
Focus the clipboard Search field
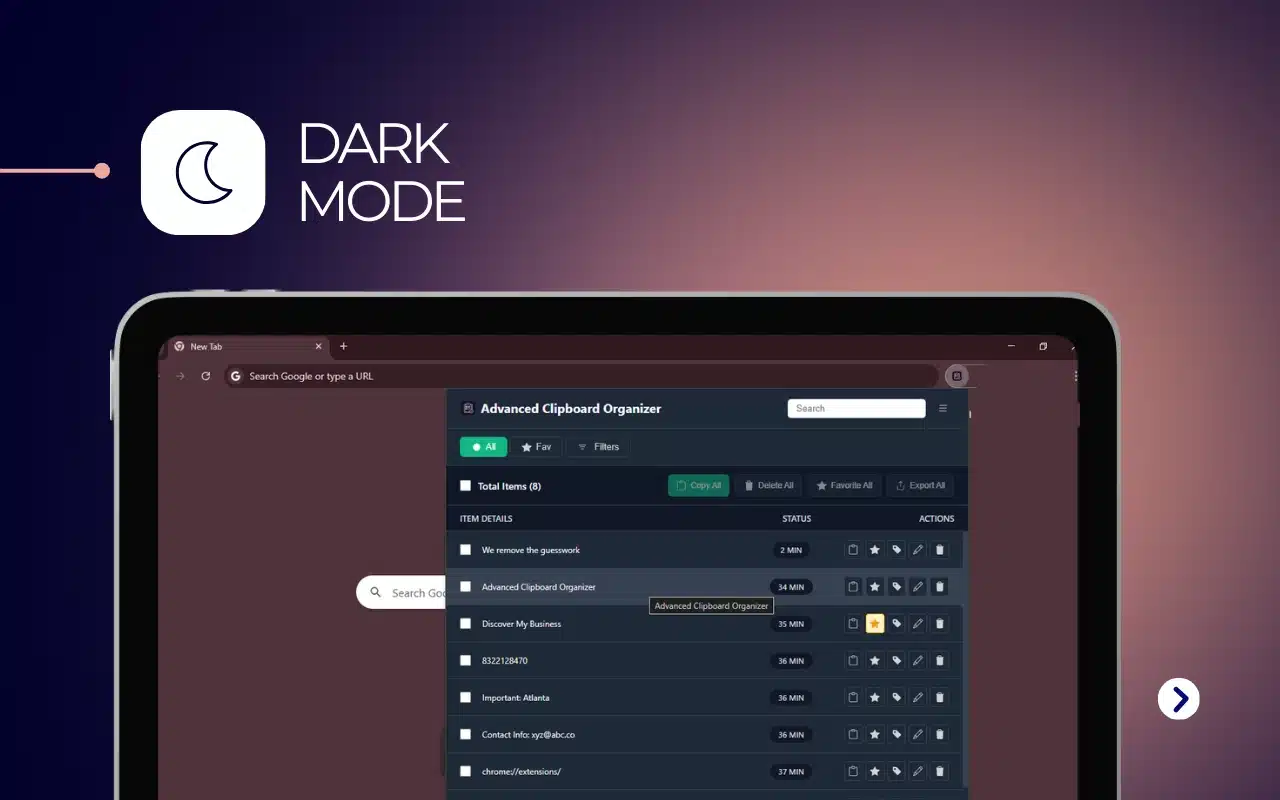(x=856, y=408)
